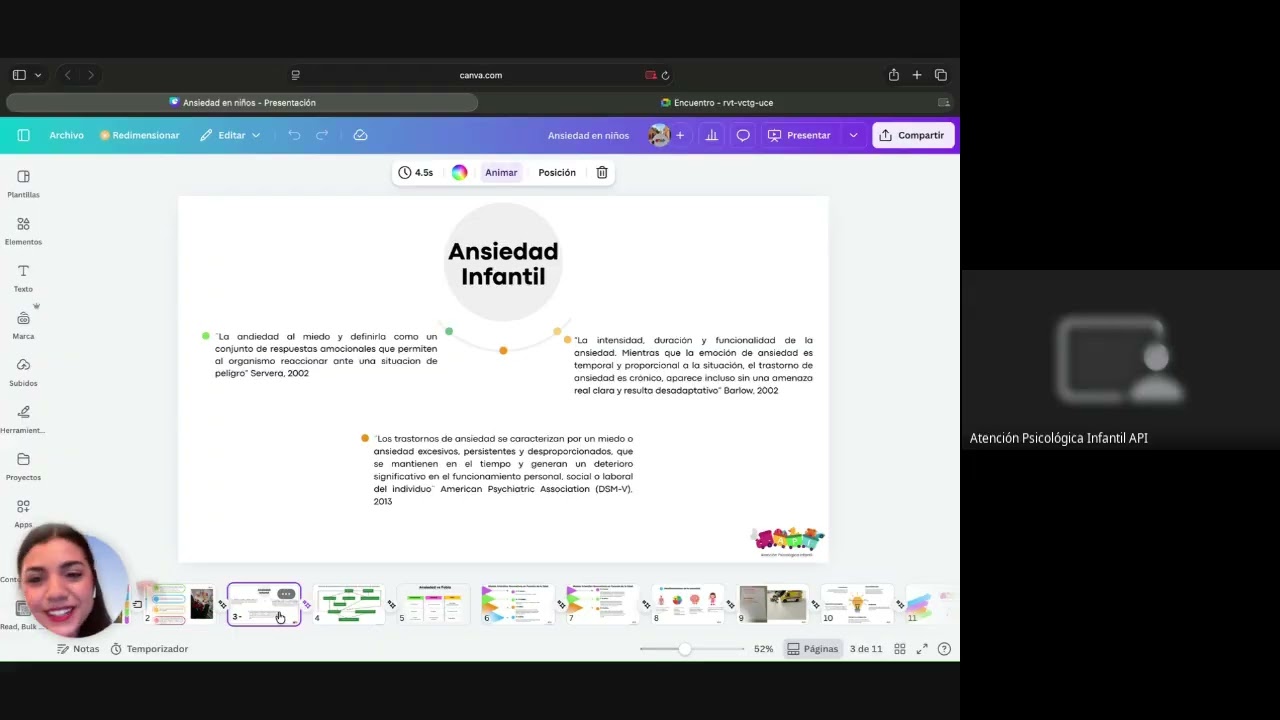Open the Subidos uploads panel
Screen dimensions: 1280x720
tap(23, 372)
